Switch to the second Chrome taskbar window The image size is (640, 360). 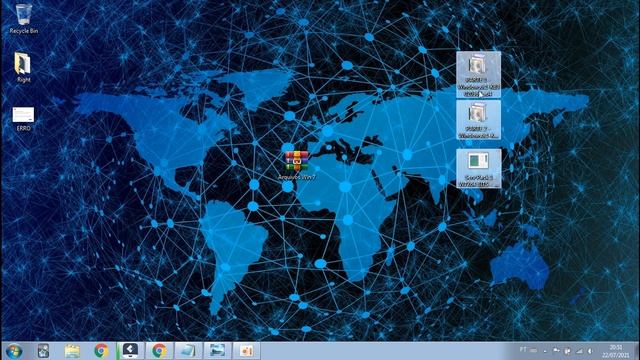point(159,351)
